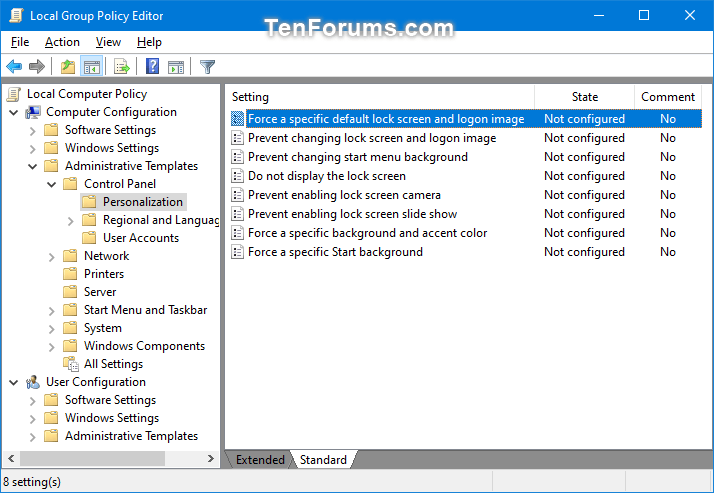
Task: Switch to the Extended tab
Action: coord(260,460)
